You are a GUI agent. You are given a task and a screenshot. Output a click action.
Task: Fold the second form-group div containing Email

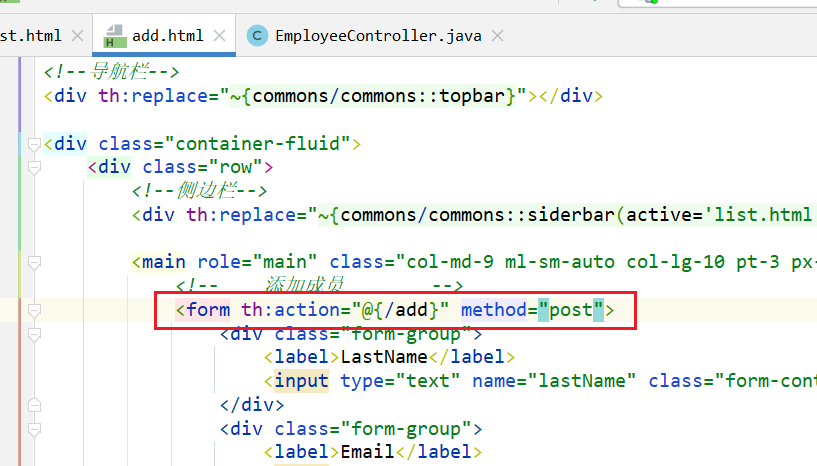[35, 429]
